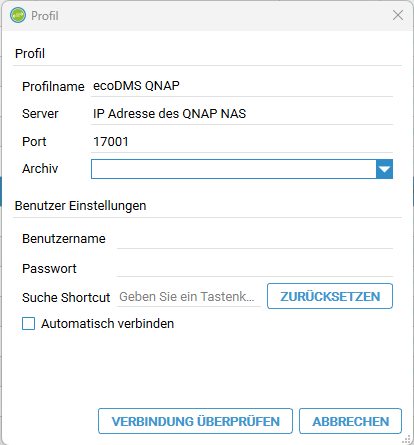Close the Profil dialog with X
The width and height of the screenshot is (414, 445).
coord(398,15)
